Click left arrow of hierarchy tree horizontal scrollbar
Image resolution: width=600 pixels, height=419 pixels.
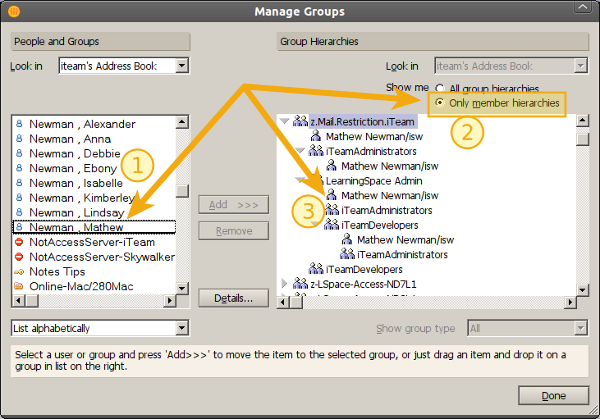pyautogui.click(x=284, y=302)
